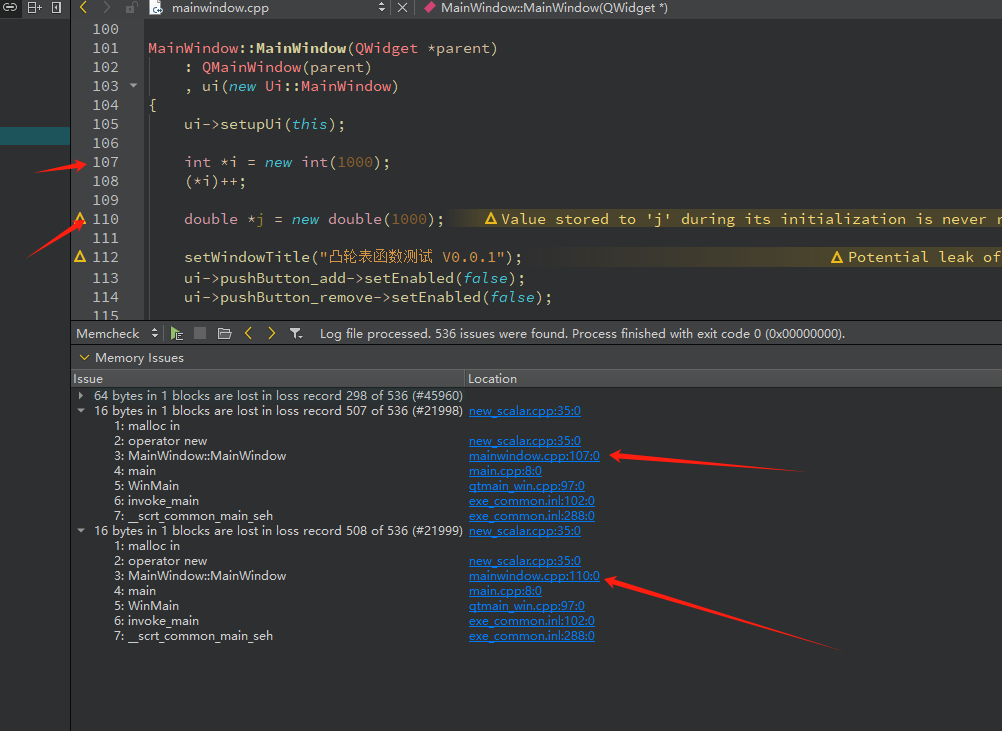Select '7: __scrt_common_main_seh' frame under record 507
1002x731 pixels.
coord(194,516)
